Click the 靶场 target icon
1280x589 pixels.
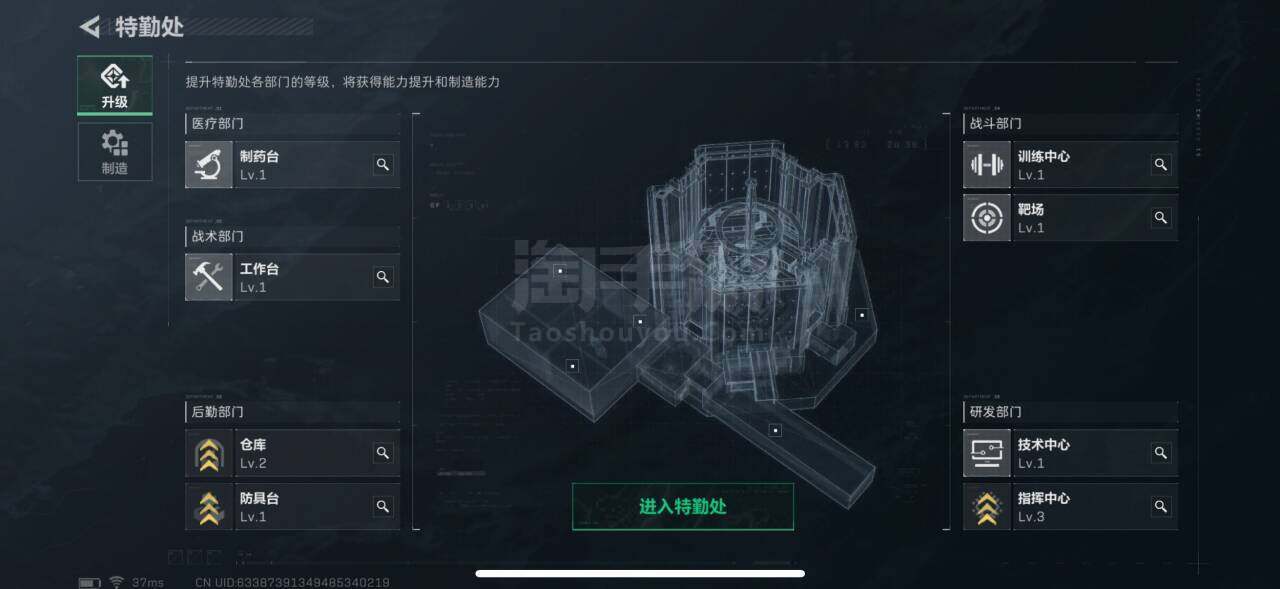coord(987,218)
